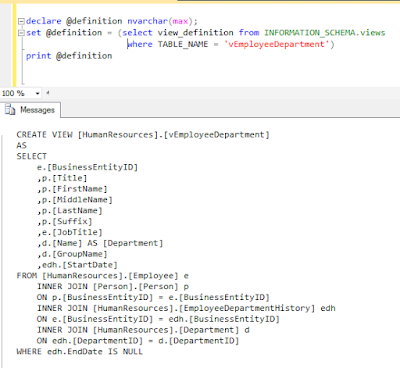
Task: Click ',e.[JobTitle]' output line
Action: pos(70,232)
